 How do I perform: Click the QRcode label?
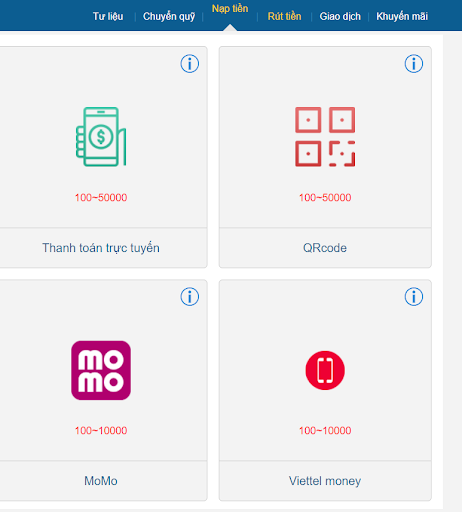pyautogui.click(x=325, y=248)
